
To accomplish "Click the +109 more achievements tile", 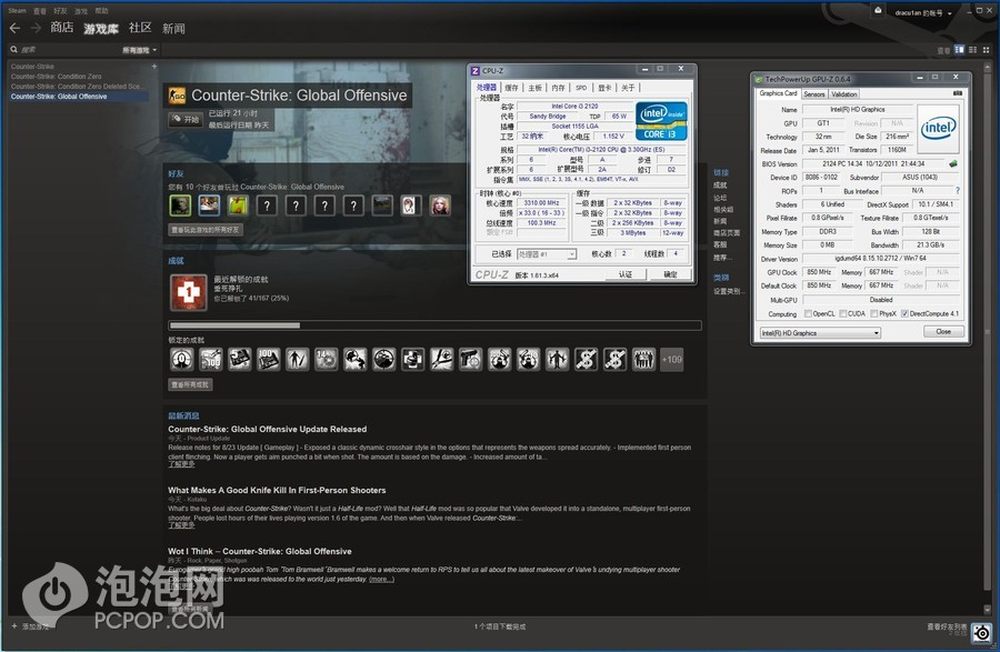I will 672,359.
